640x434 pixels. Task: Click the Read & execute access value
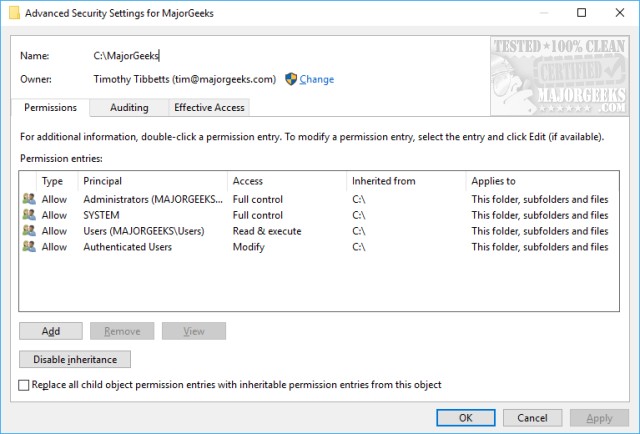267,231
